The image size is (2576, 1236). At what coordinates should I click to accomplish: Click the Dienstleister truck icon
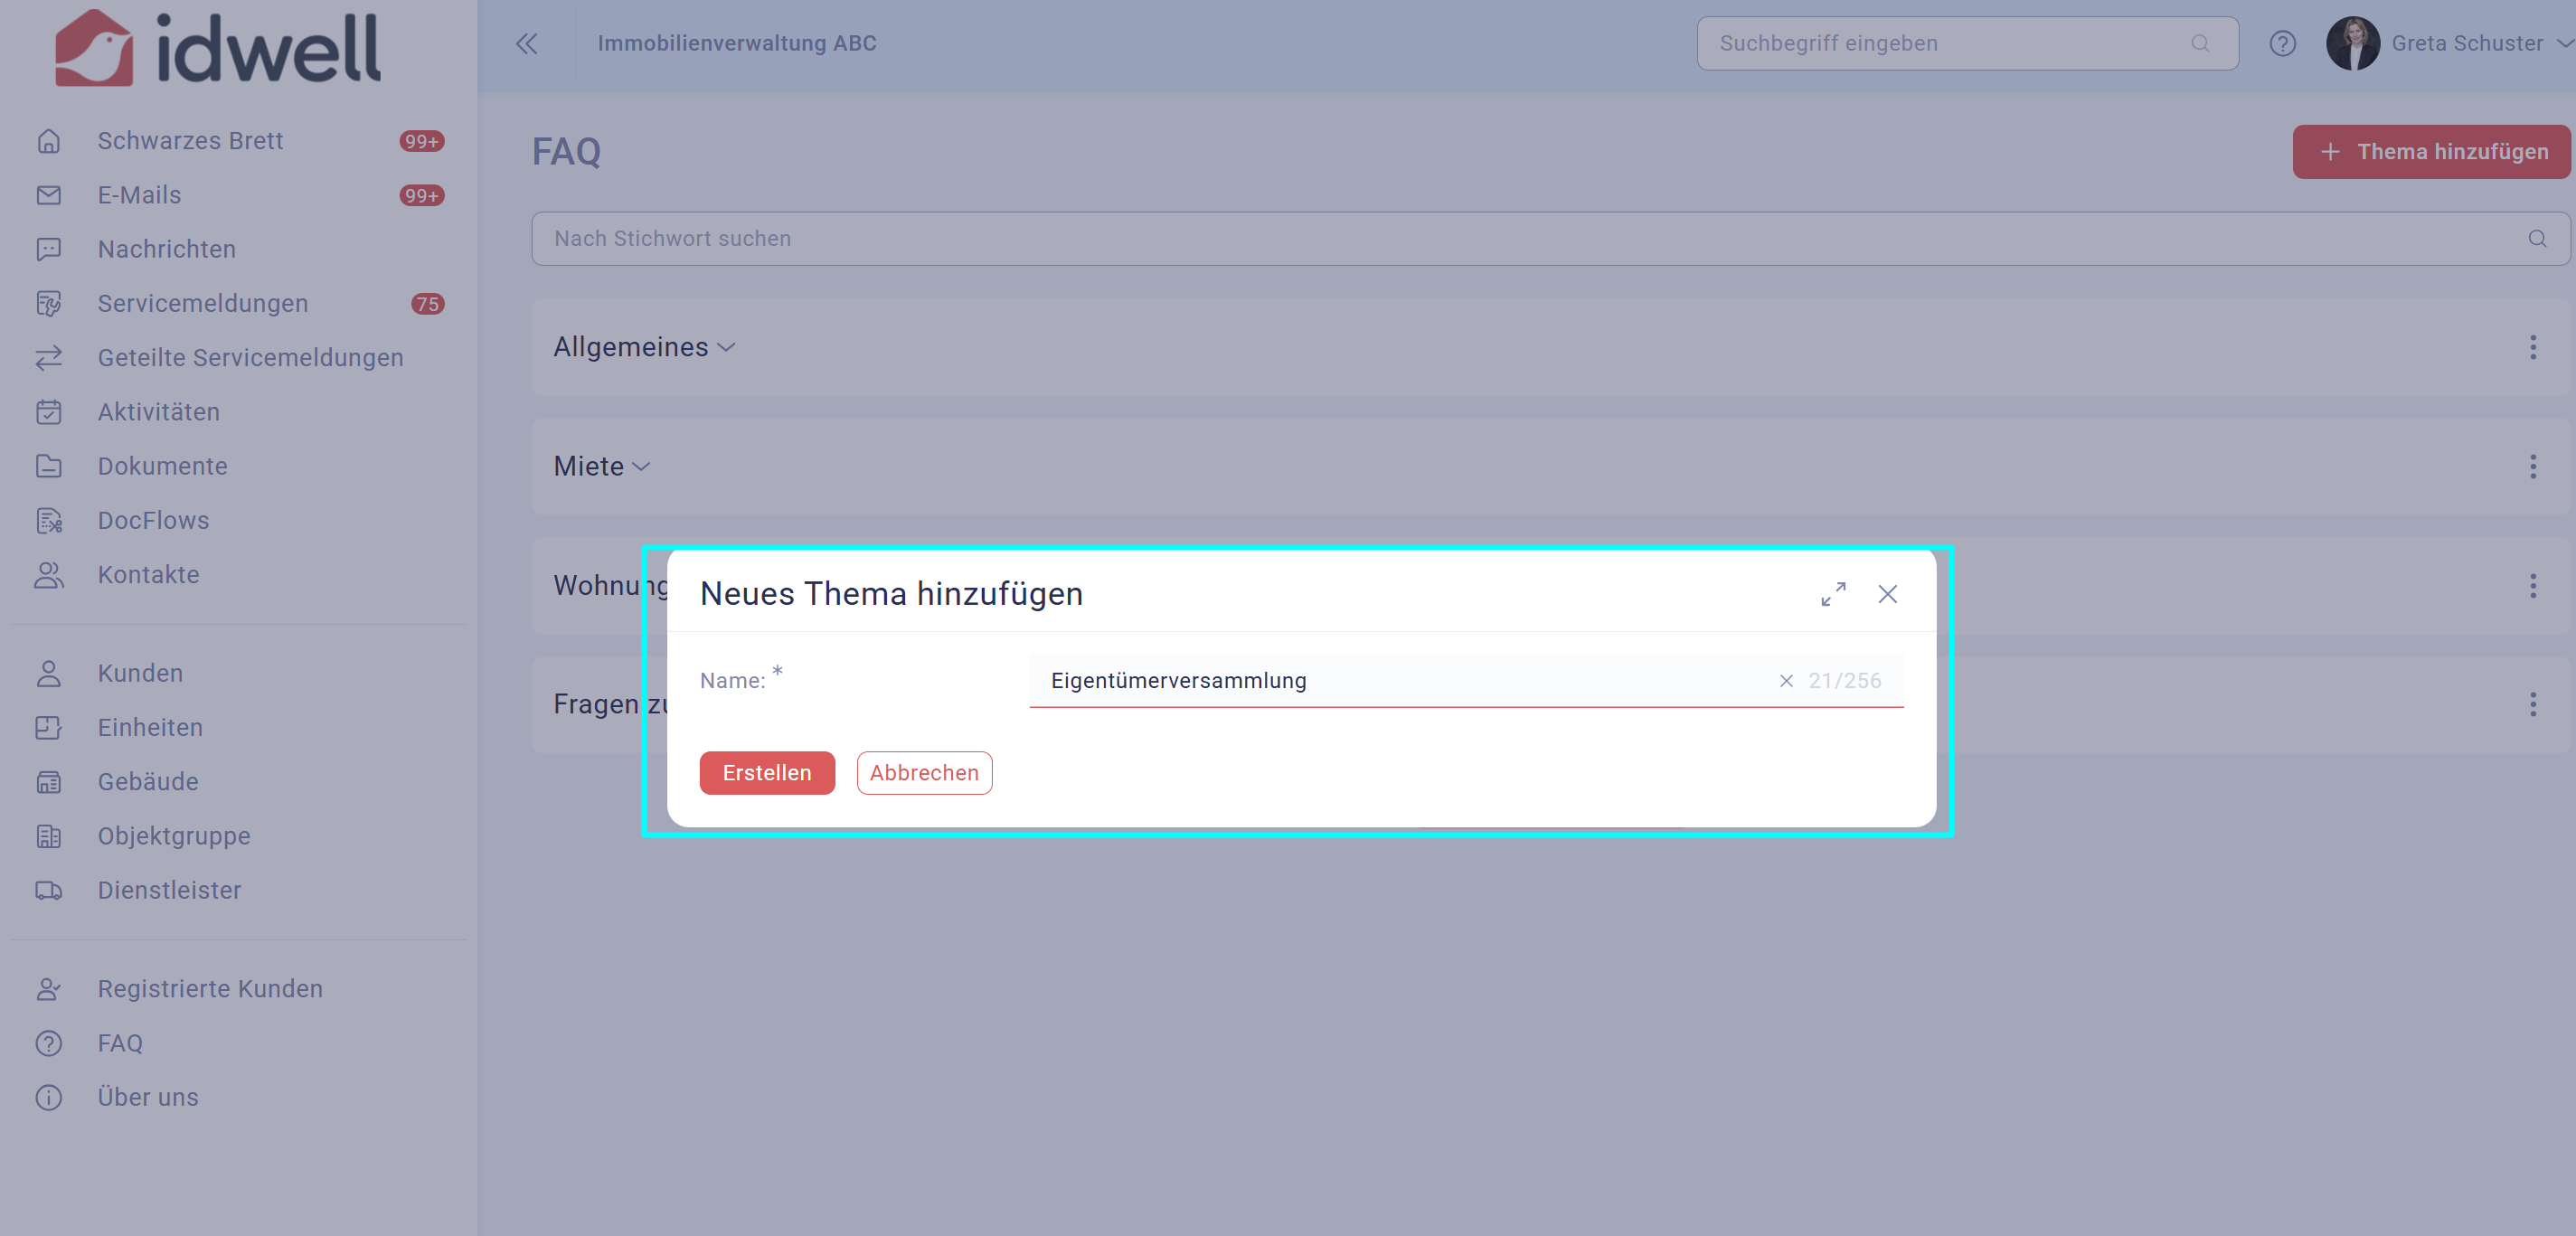point(48,890)
